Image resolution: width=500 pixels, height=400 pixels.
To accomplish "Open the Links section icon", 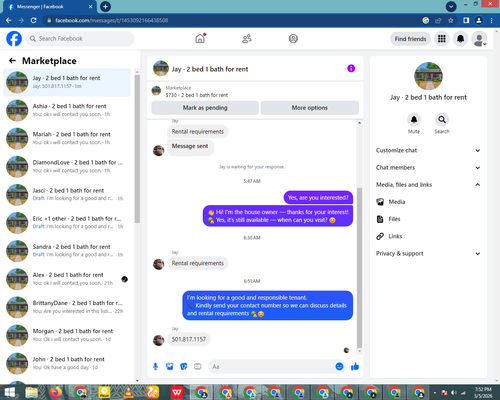I will click(x=380, y=236).
